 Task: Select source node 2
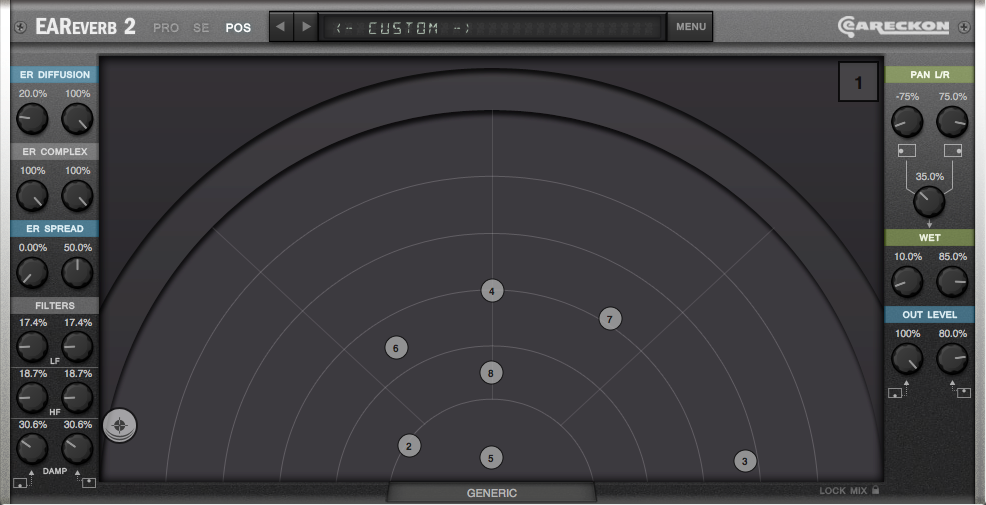point(409,446)
